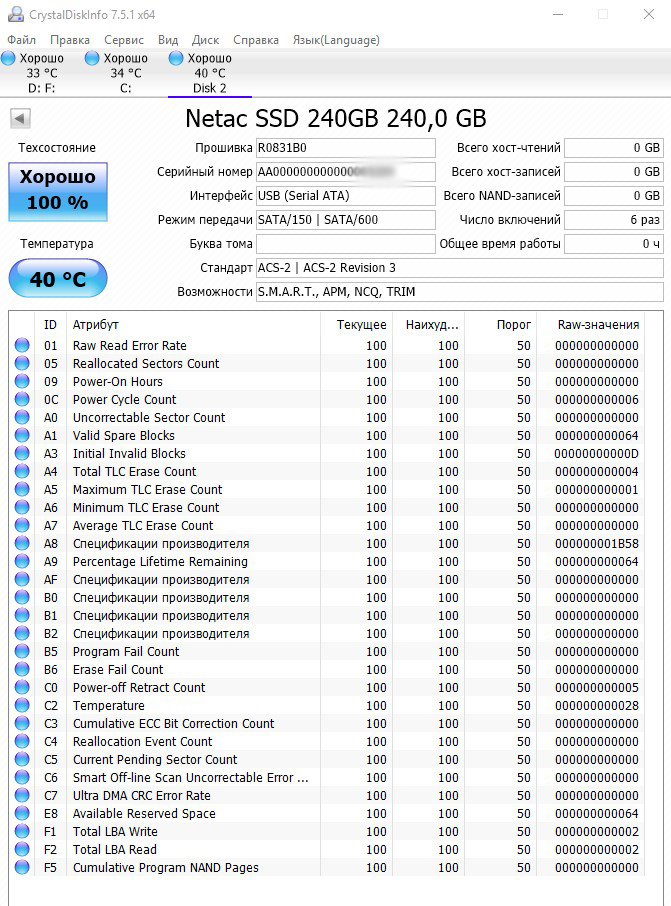This screenshot has width=671, height=906.
Task: Click status icon for Reallocated Sectors Count
Action: (22, 363)
